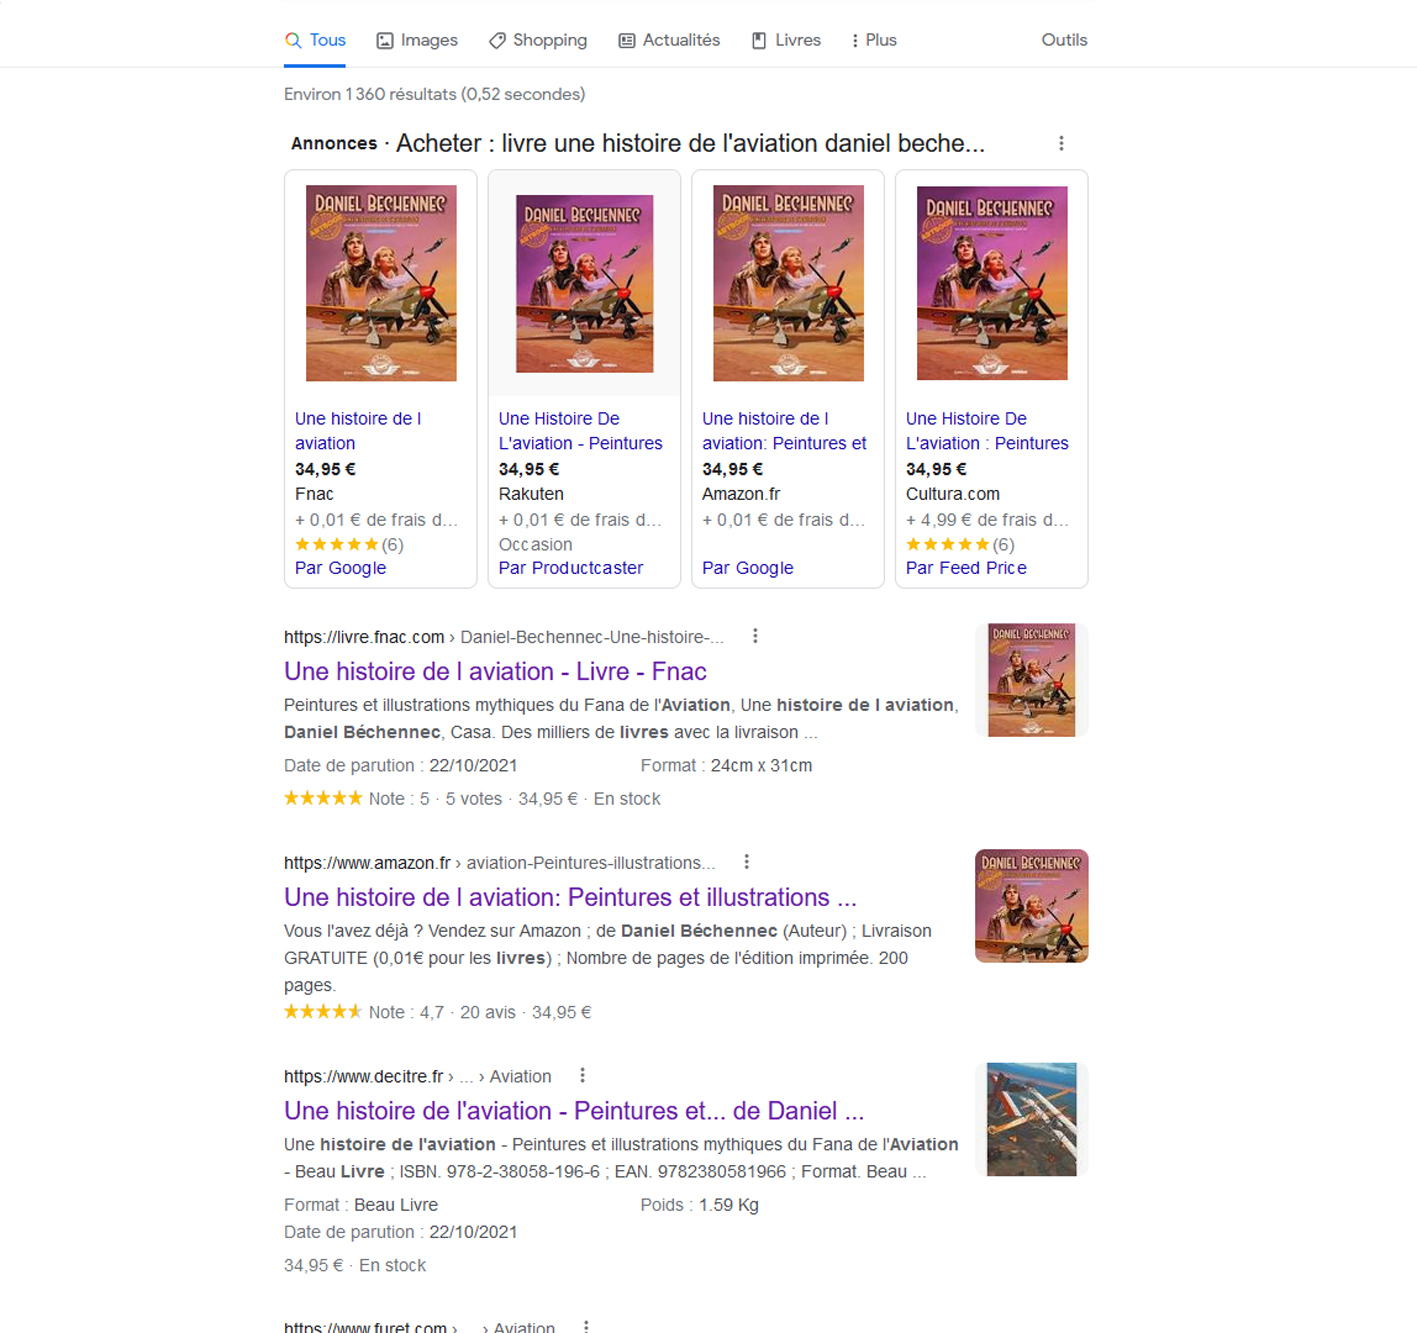Open the three-dot menu for the amazon.fr result
The width and height of the screenshot is (1417, 1333).
(746, 862)
